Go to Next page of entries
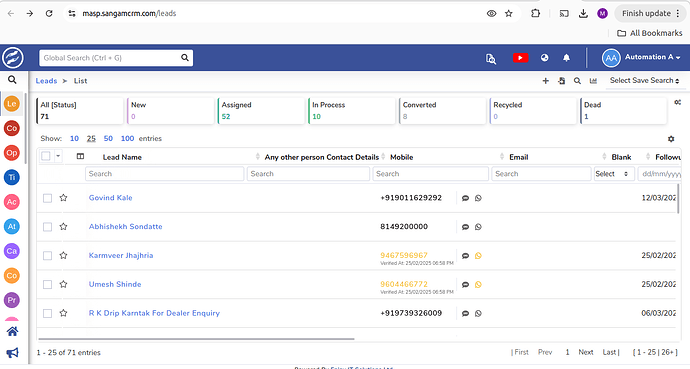Image resolution: width=690 pixels, height=369 pixels. click(x=586, y=352)
